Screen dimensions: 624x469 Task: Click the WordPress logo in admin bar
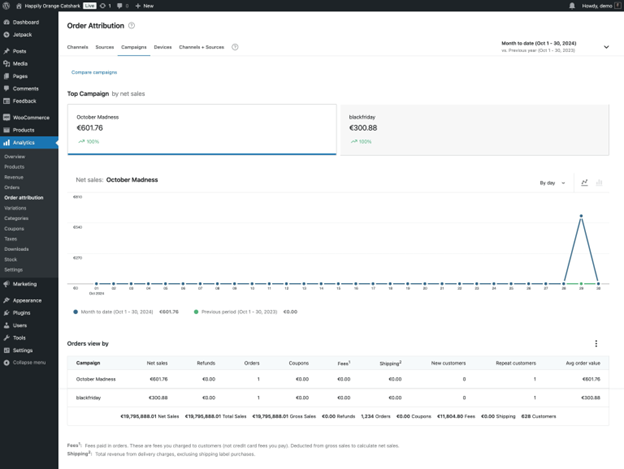tap(6, 5)
